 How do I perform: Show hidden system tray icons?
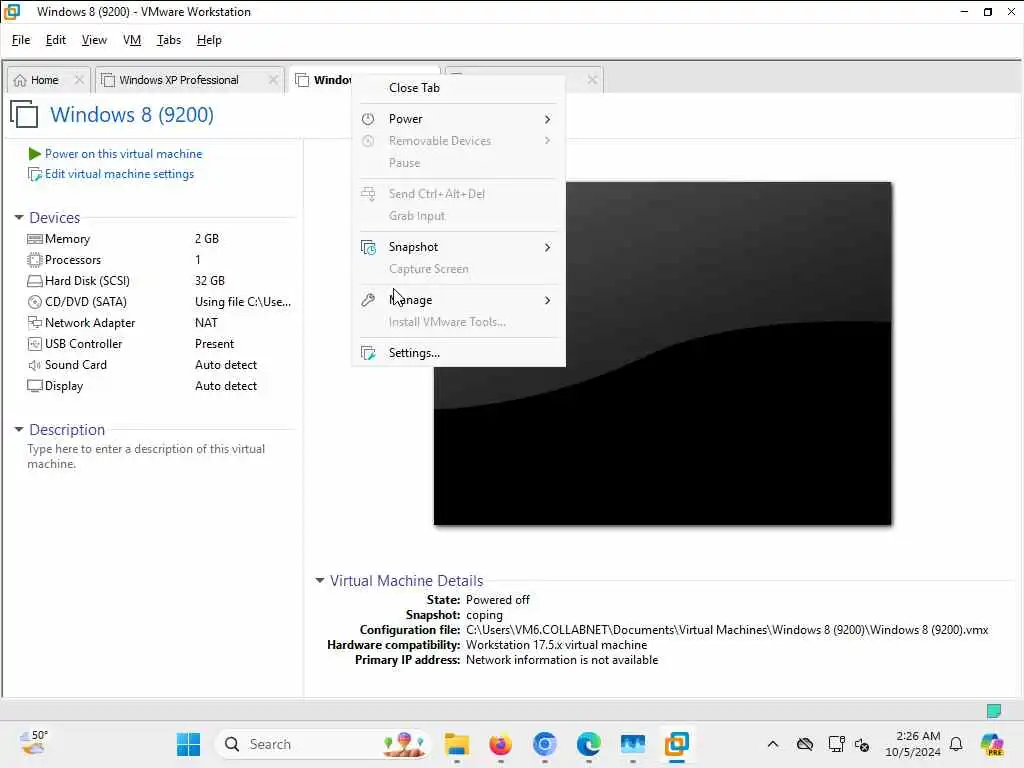tap(773, 744)
